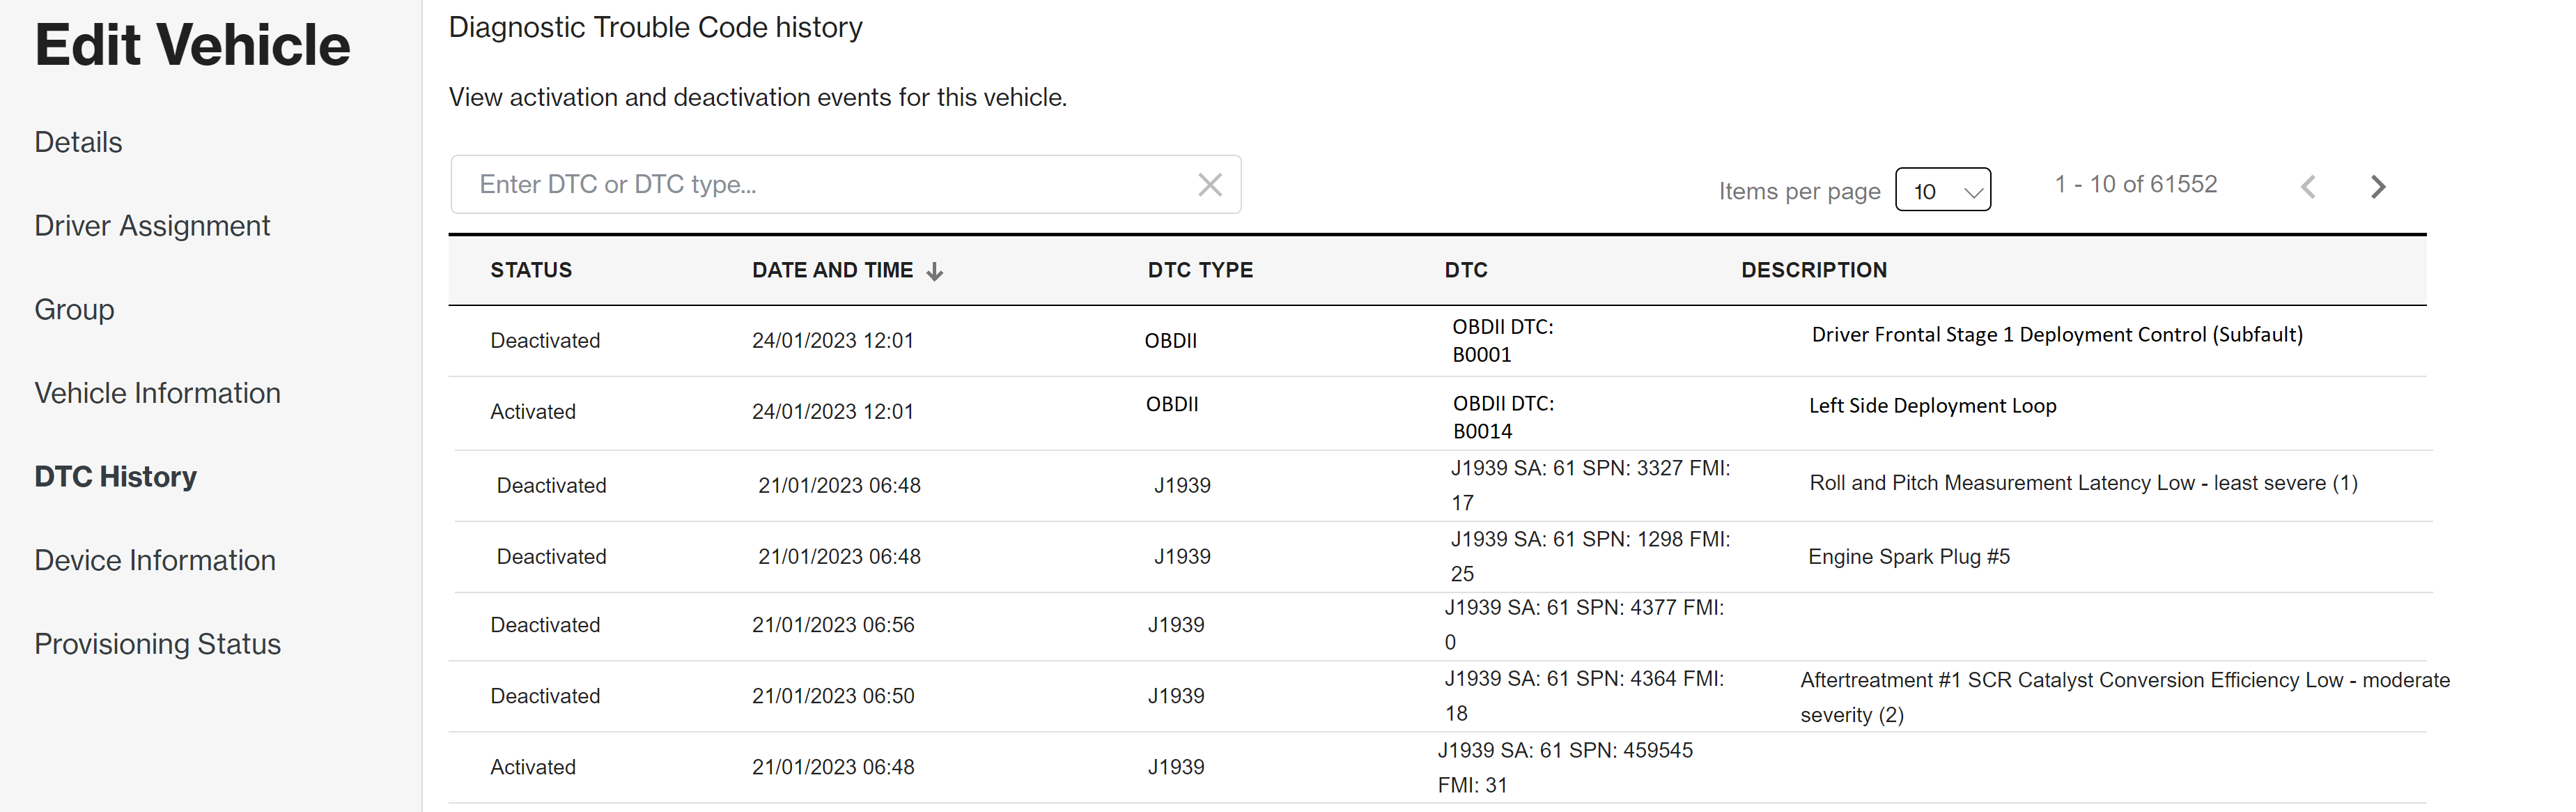Open Provisioning Status section
The image size is (2576, 812).
pyautogui.click(x=157, y=644)
